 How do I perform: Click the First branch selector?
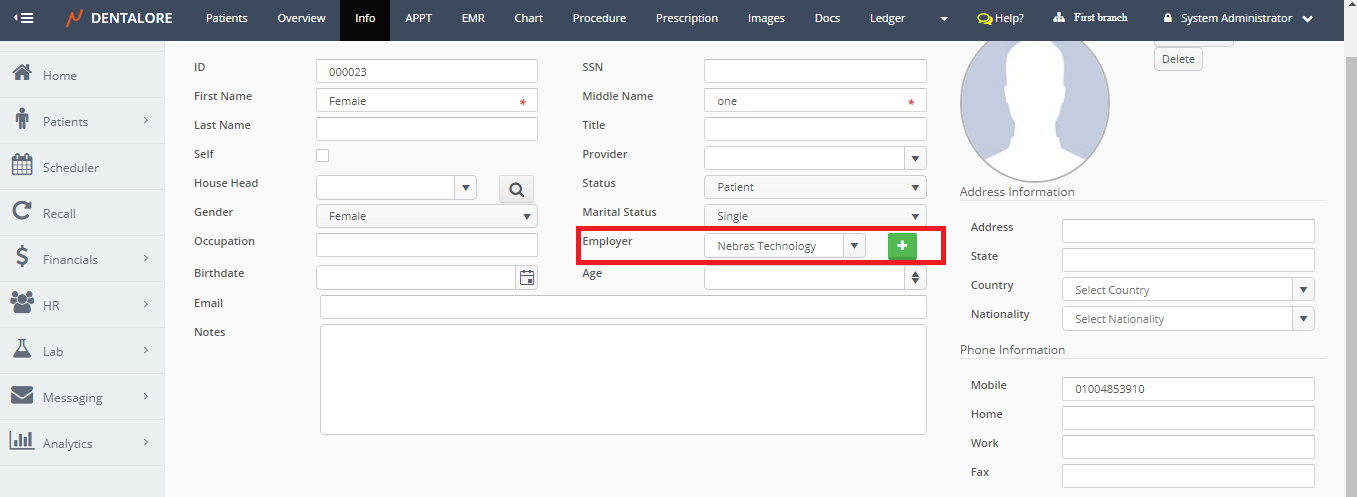coord(1090,18)
